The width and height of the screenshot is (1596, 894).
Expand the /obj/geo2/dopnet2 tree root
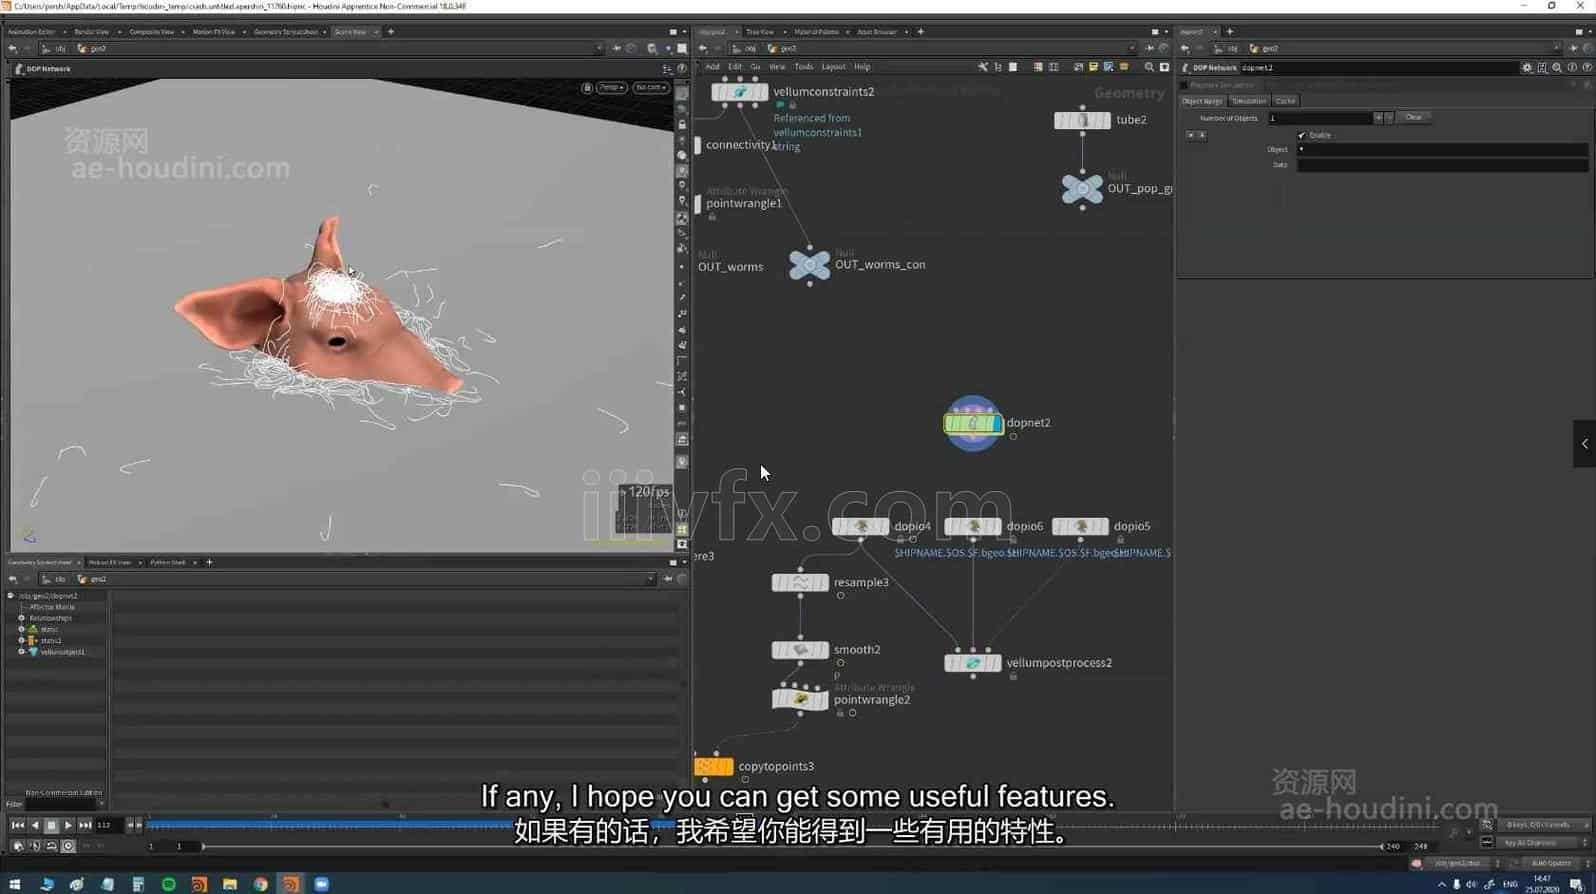point(11,596)
